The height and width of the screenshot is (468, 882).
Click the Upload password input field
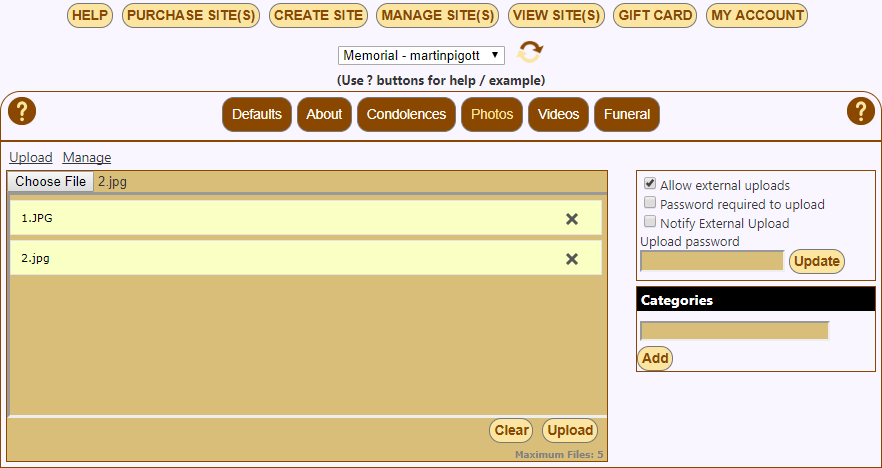[712, 261]
